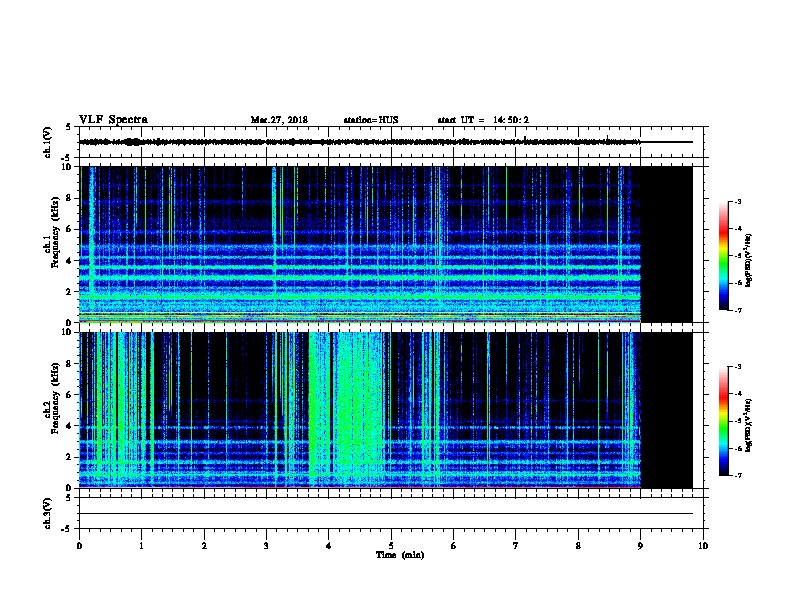Image resolution: width=792 pixels, height=612 pixels.
Task: Click the time axis tick label 10
Action: click(x=703, y=545)
